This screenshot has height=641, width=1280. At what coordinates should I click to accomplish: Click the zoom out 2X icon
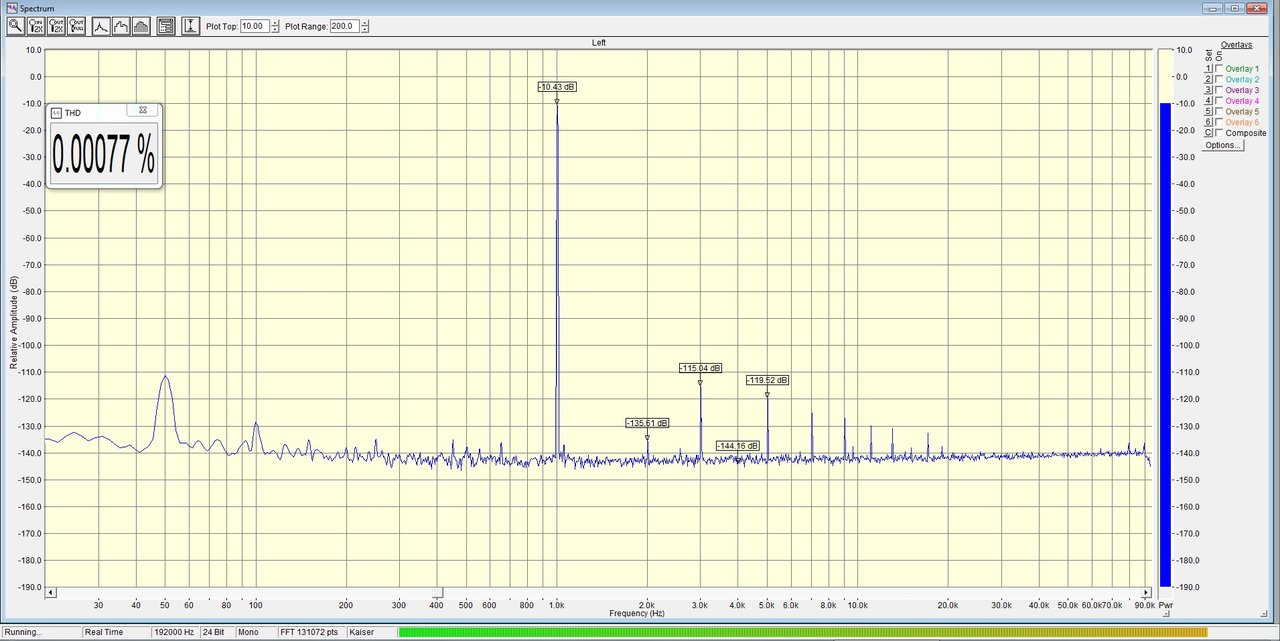coord(56,26)
